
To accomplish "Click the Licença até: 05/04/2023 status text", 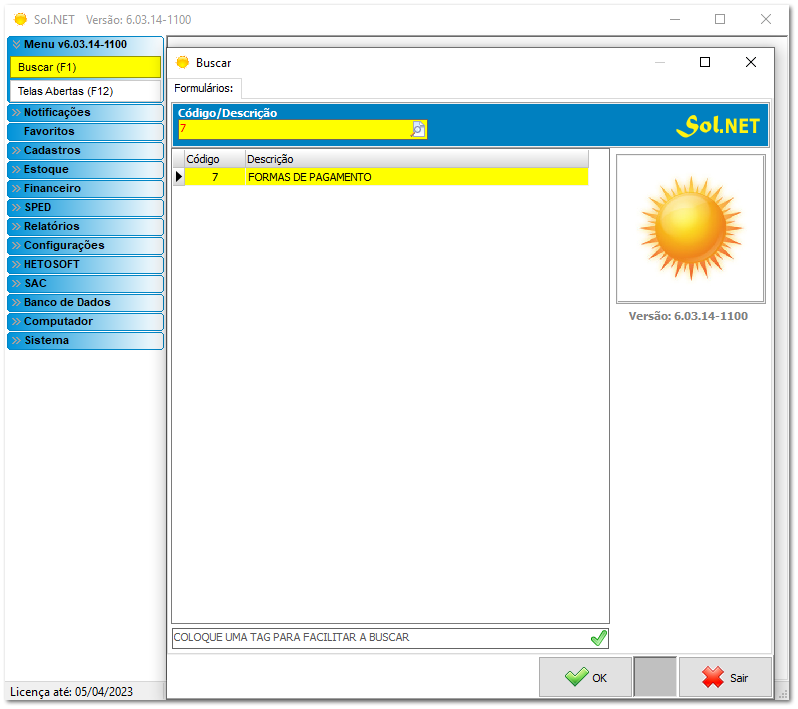I will tap(71, 692).
